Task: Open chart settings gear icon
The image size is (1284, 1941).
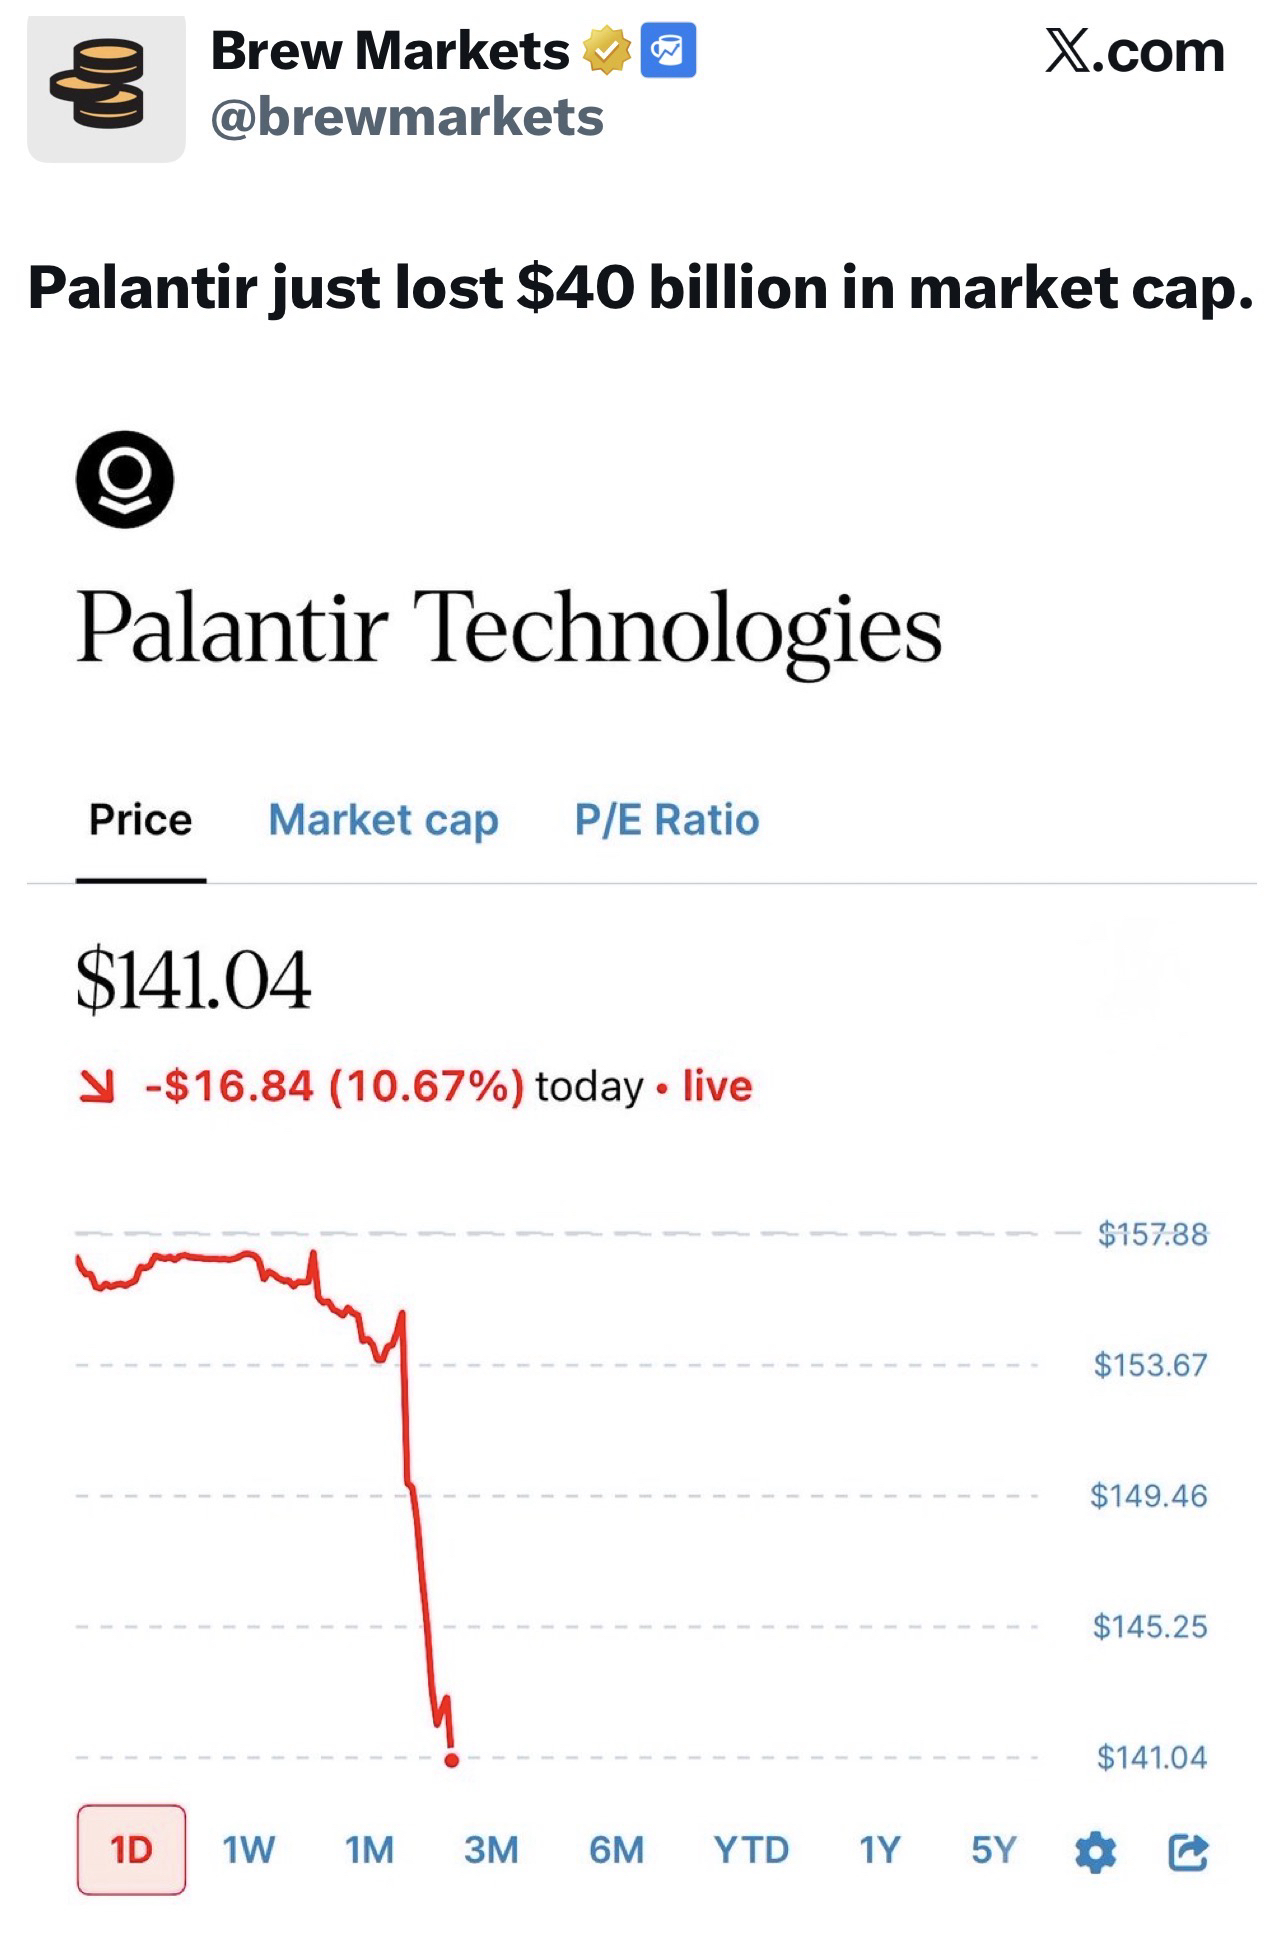Action: coord(1095,1851)
